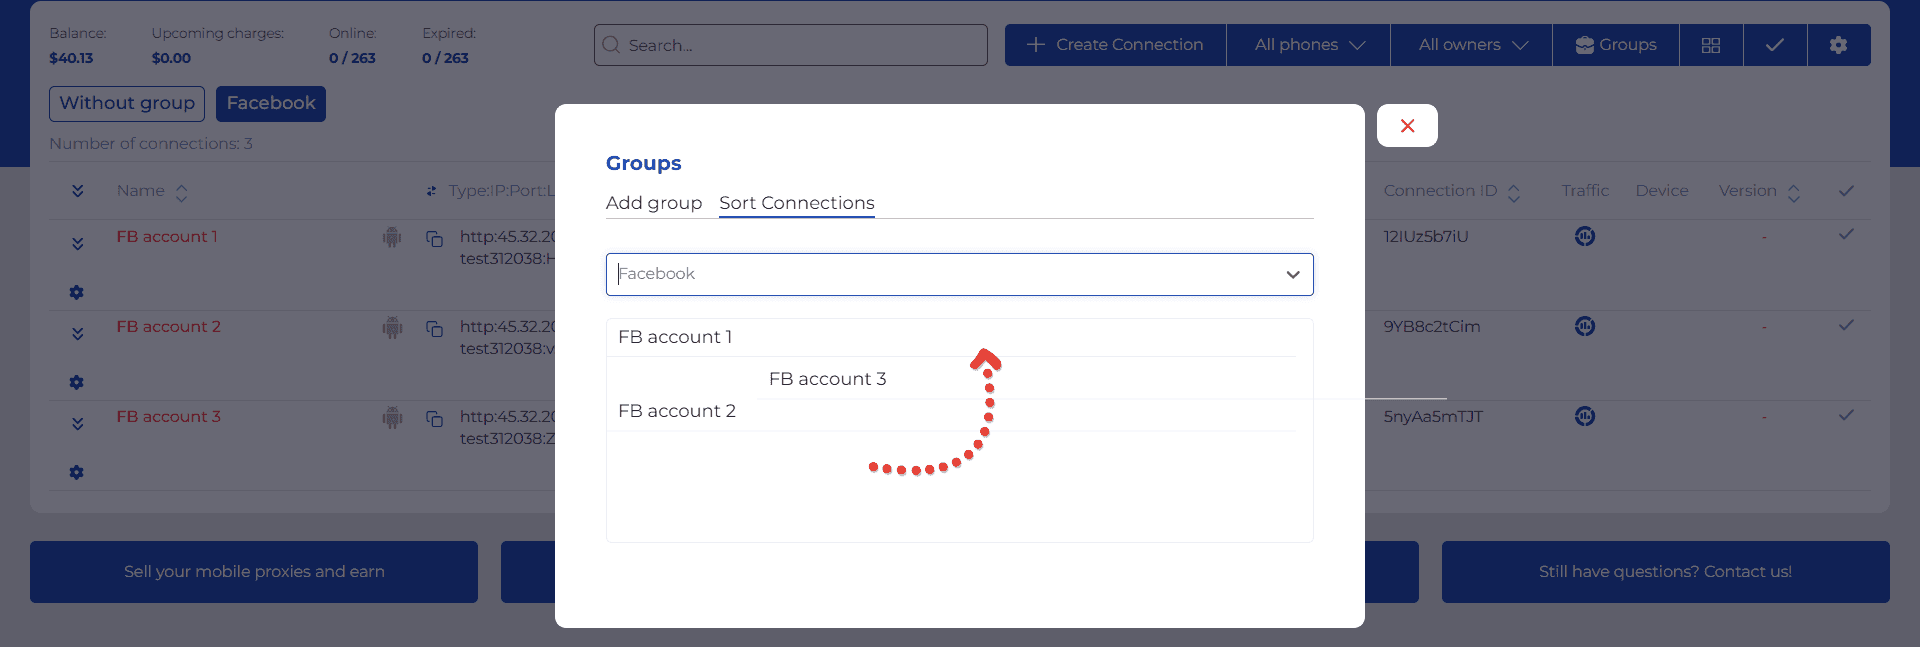1920x647 pixels.
Task: Toggle the select-all checkmark in table header
Action: (x=1846, y=191)
